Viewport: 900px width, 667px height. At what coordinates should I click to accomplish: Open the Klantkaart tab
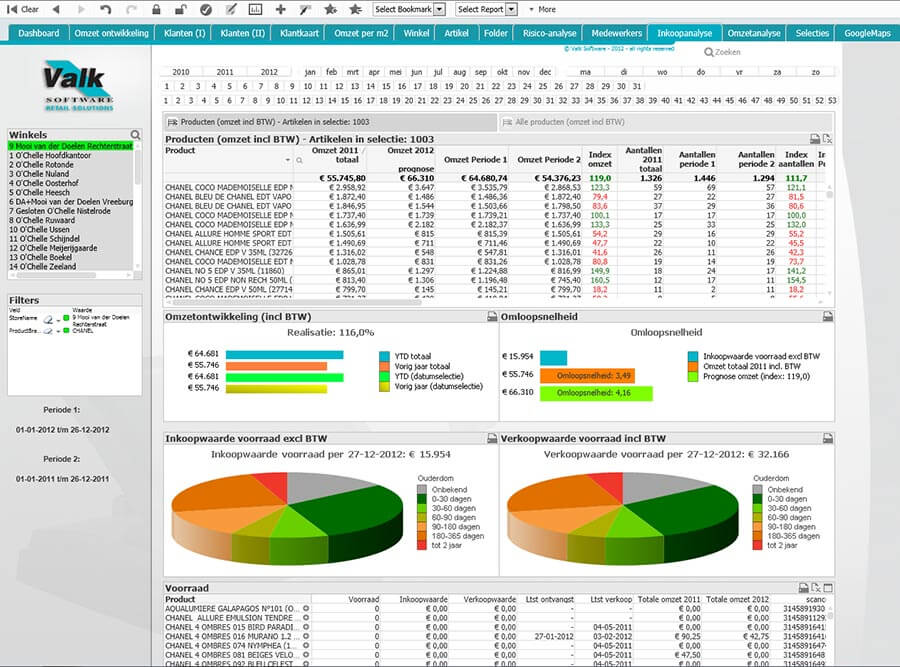pos(299,33)
